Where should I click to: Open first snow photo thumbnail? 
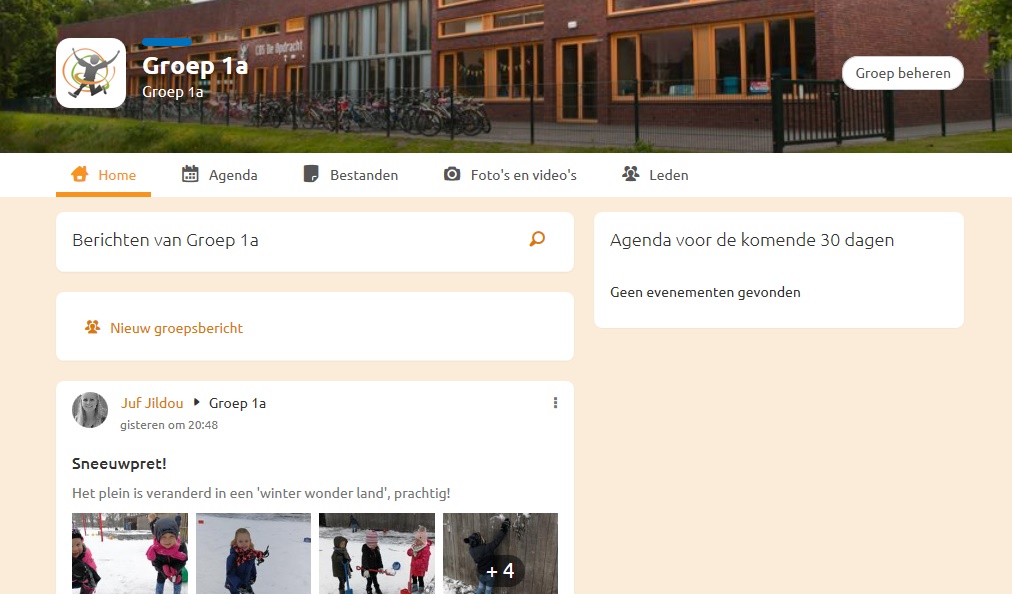(x=130, y=553)
